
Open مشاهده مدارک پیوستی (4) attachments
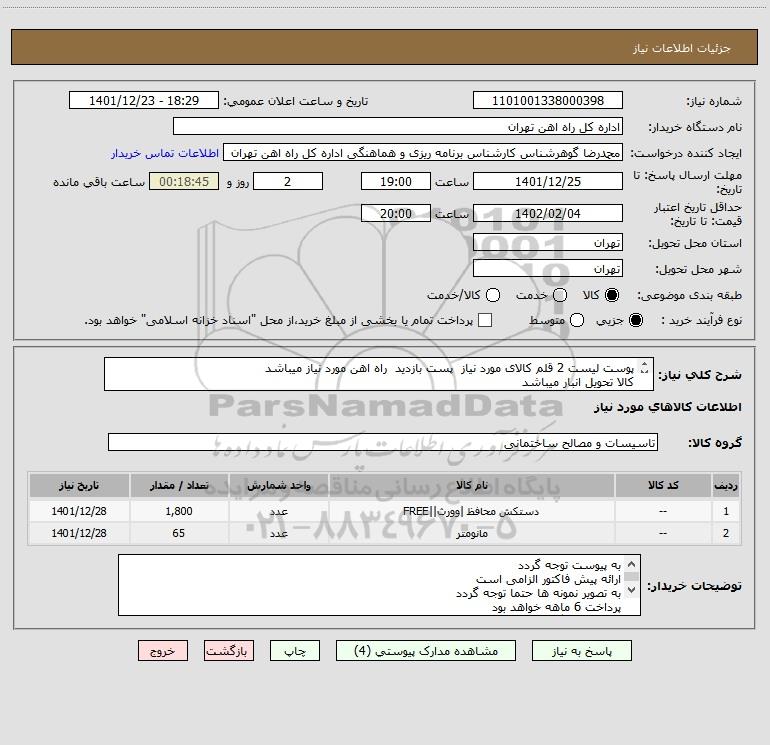point(426,651)
